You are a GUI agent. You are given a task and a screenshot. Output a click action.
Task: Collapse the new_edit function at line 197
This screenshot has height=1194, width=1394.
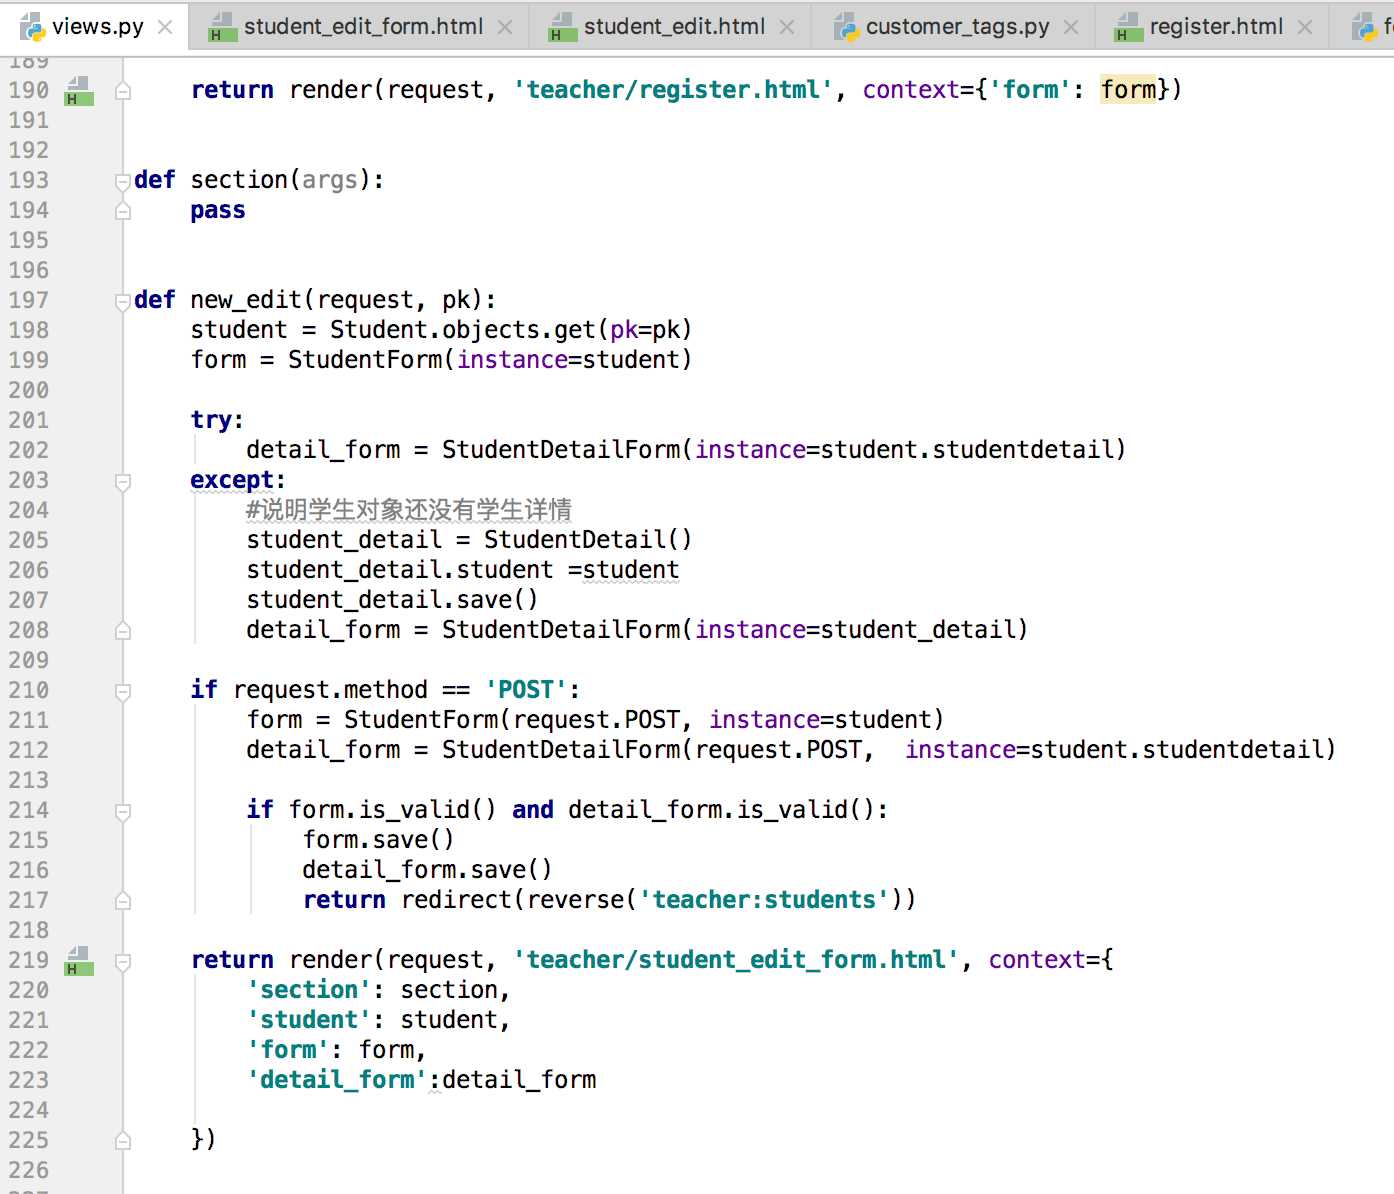[123, 301]
